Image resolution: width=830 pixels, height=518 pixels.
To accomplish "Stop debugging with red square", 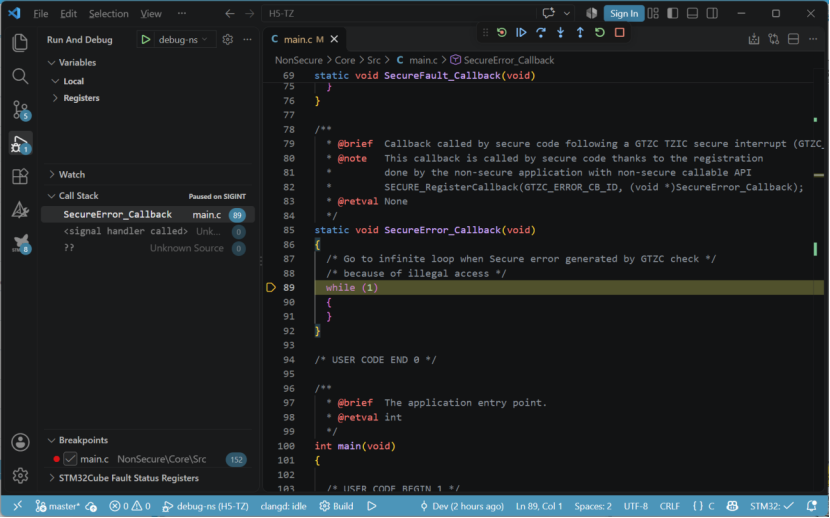I will pos(619,32).
